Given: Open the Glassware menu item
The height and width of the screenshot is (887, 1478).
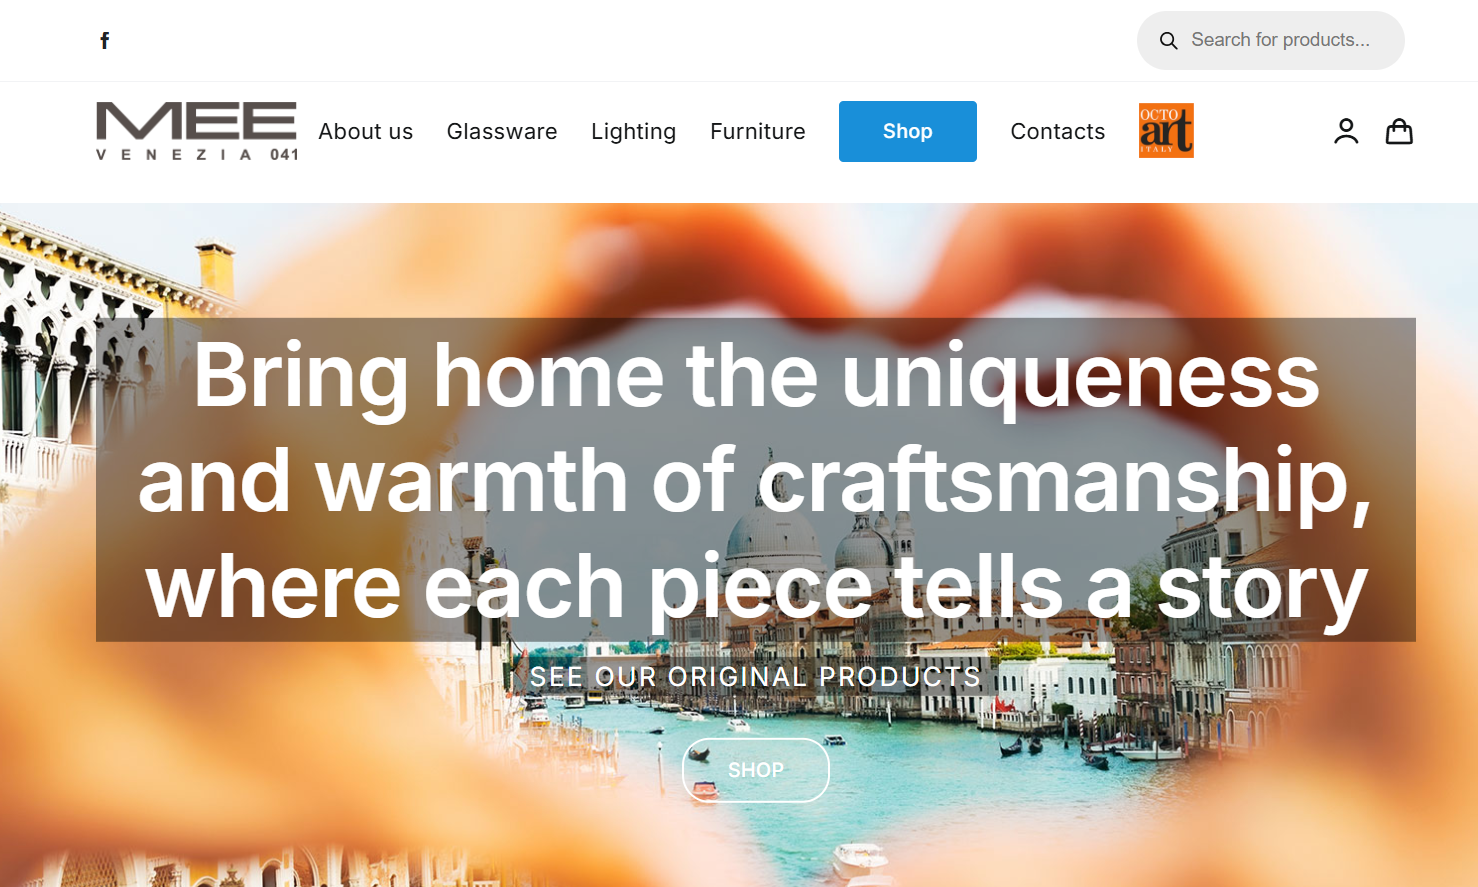Looking at the screenshot, I should pos(502,131).
